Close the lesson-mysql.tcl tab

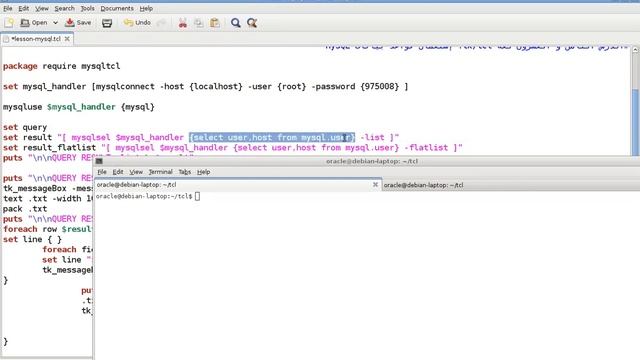click(67, 39)
